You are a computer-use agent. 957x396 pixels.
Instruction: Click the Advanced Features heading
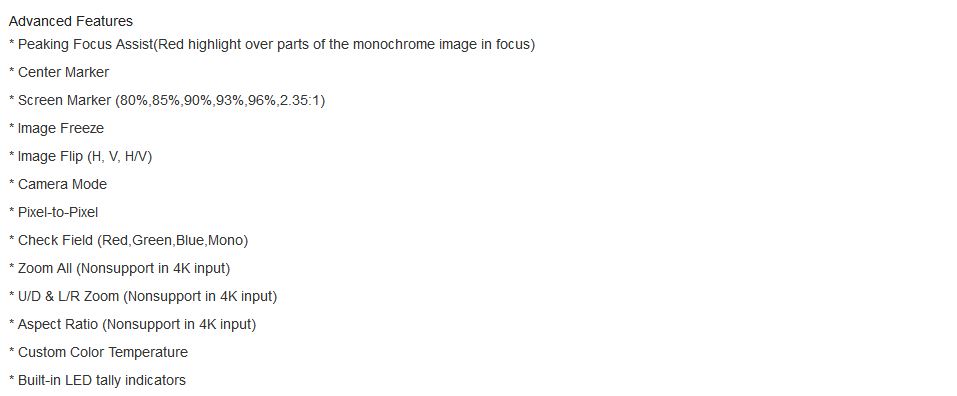(x=71, y=21)
